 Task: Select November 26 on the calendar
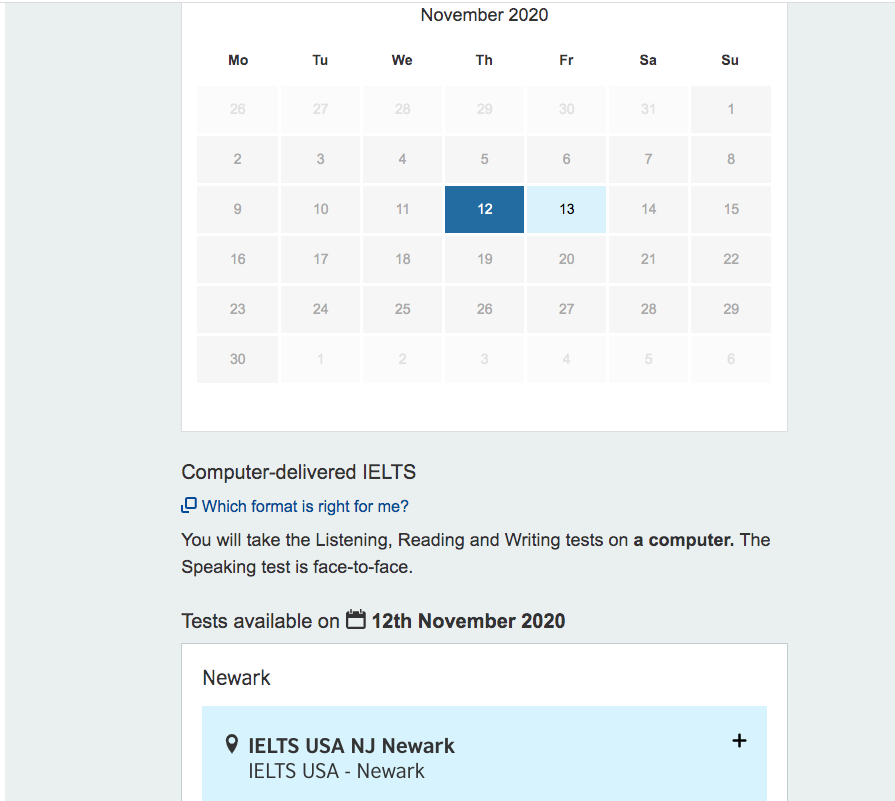(484, 309)
